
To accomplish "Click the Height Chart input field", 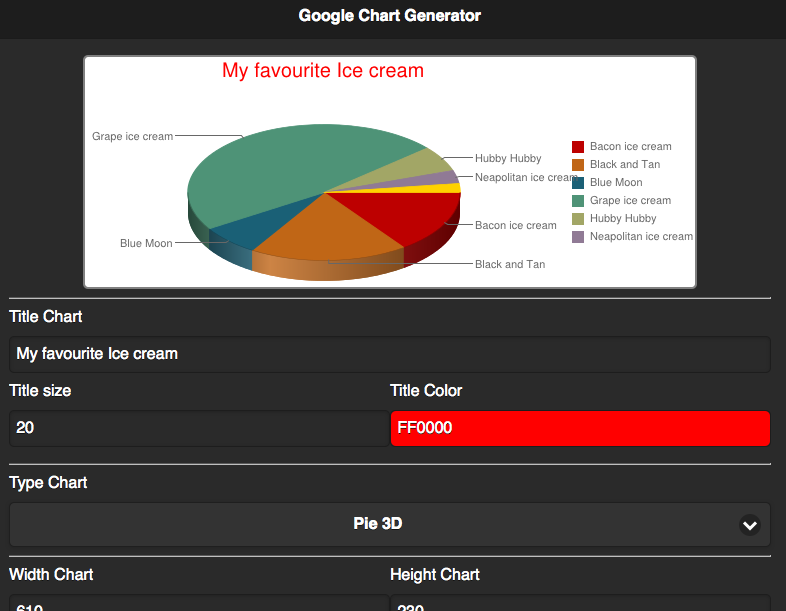I will (580, 604).
